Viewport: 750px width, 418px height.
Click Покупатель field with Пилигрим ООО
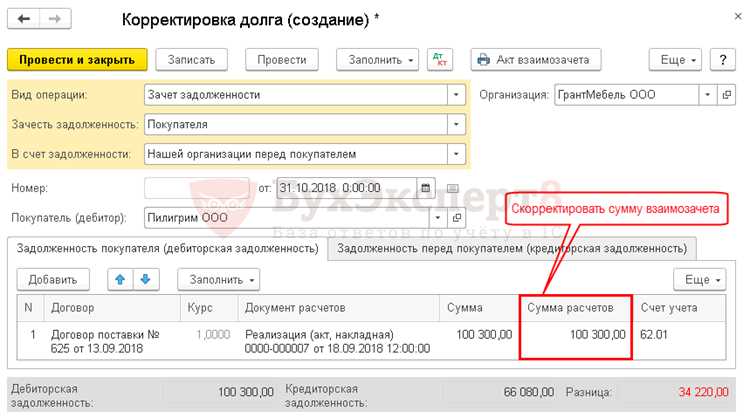[287, 218]
